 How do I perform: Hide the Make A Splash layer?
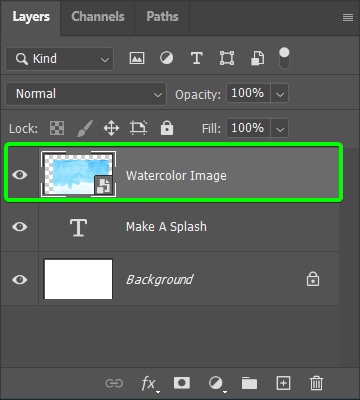[x=20, y=227]
